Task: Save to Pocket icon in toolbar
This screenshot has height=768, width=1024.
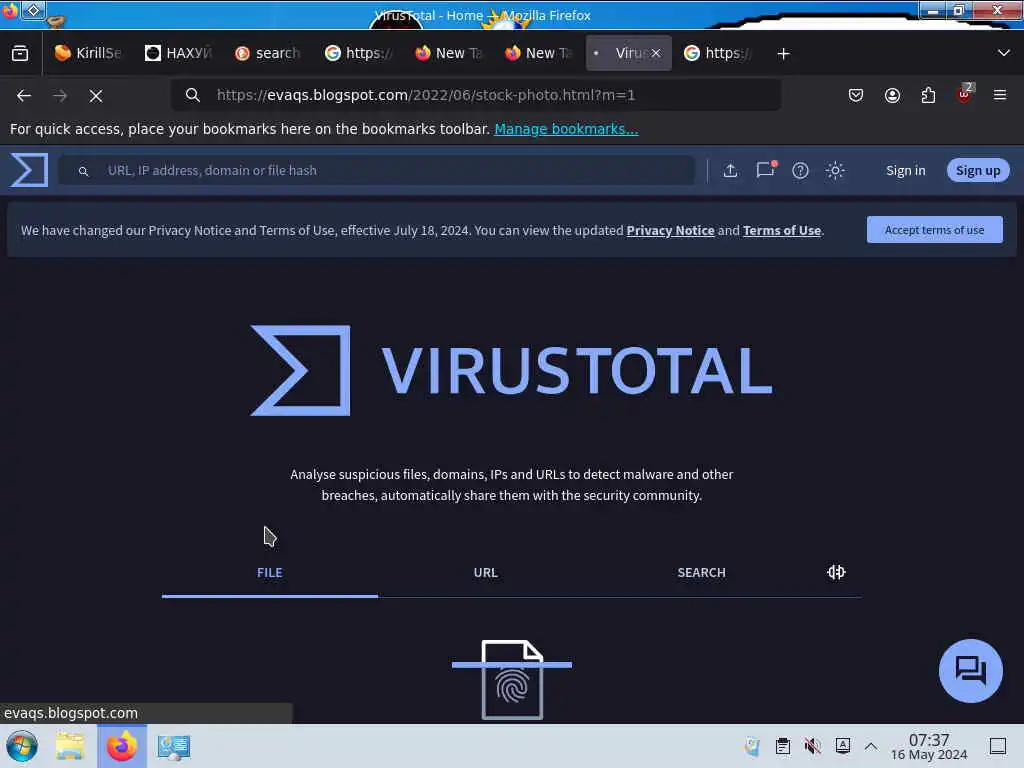Action: click(856, 95)
